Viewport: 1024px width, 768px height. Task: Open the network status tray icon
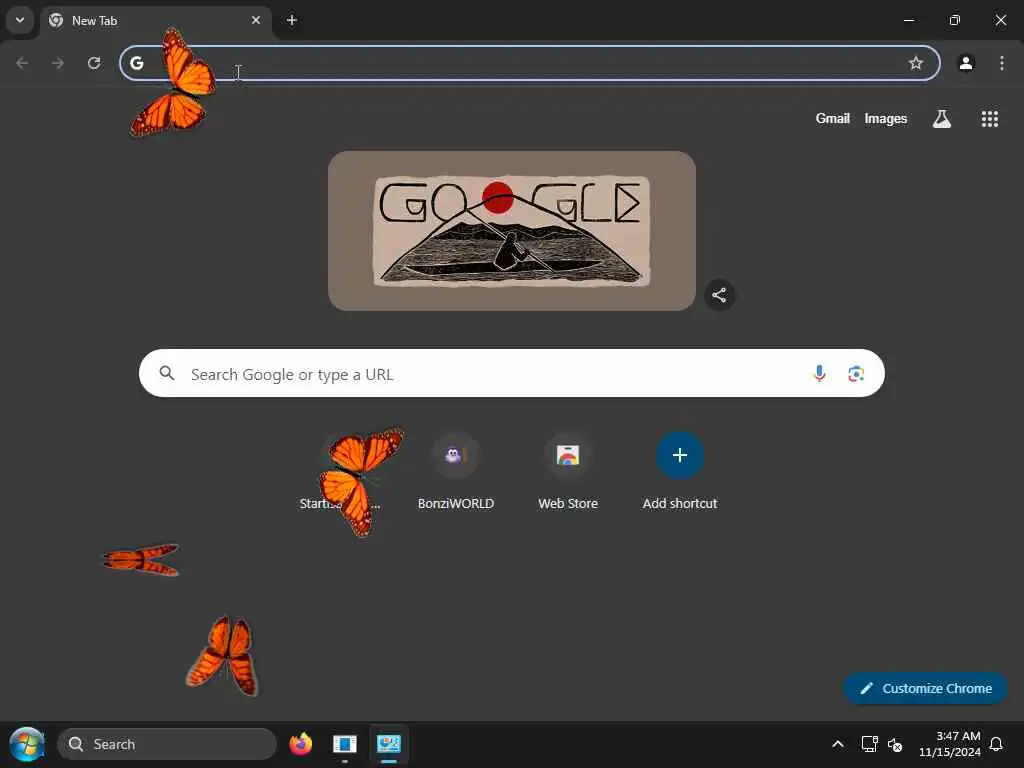click(869, 744)
